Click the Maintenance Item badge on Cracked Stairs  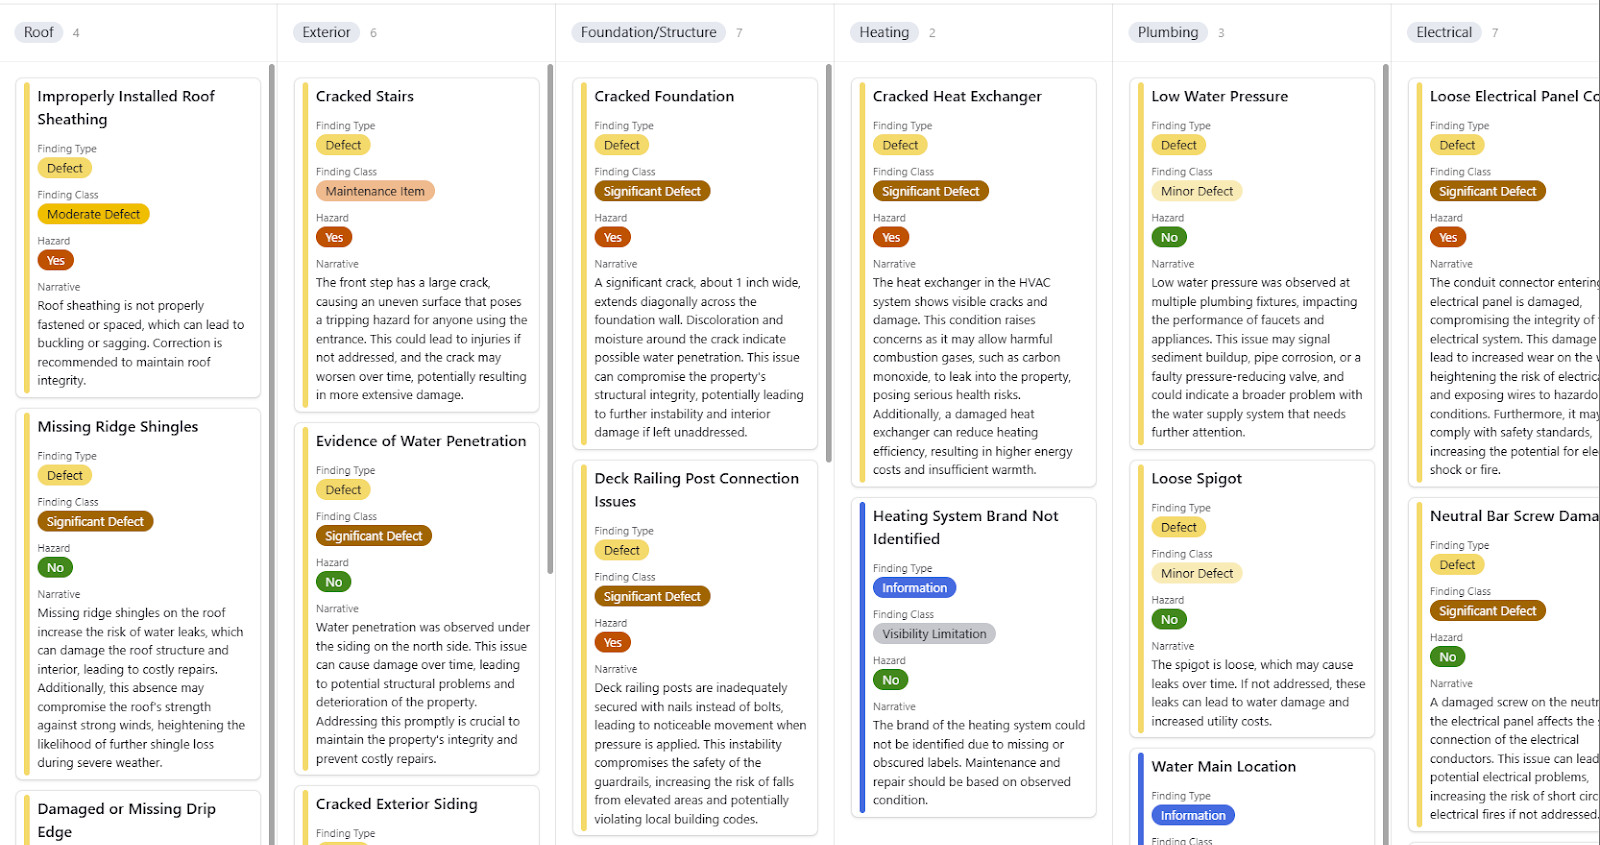pos(375,191)
